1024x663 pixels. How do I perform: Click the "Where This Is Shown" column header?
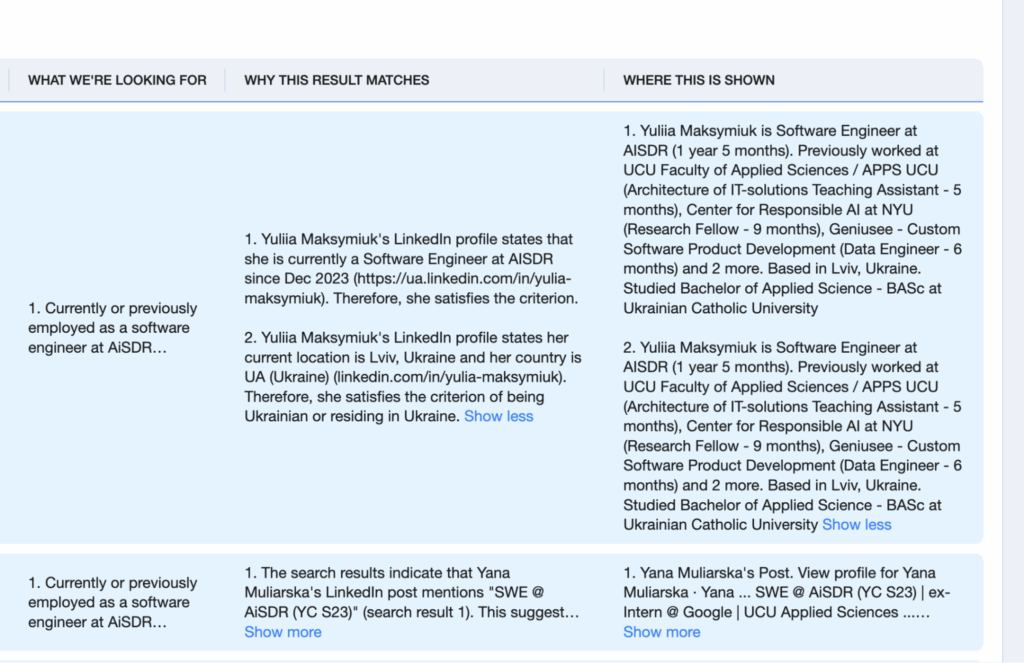point(698,80)
